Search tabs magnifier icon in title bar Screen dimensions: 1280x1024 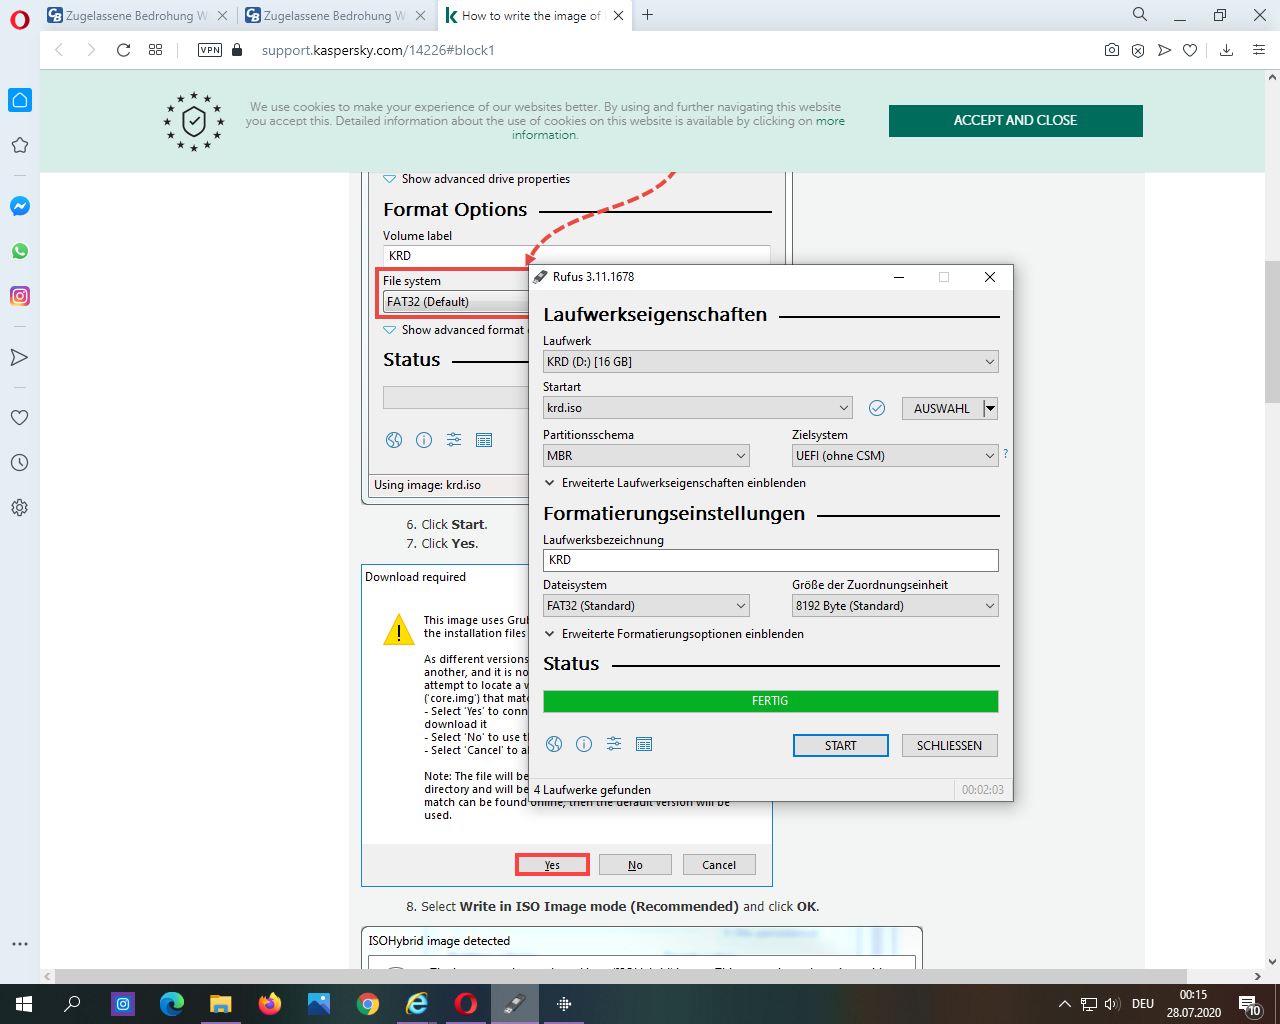(x=1140, y=15)
